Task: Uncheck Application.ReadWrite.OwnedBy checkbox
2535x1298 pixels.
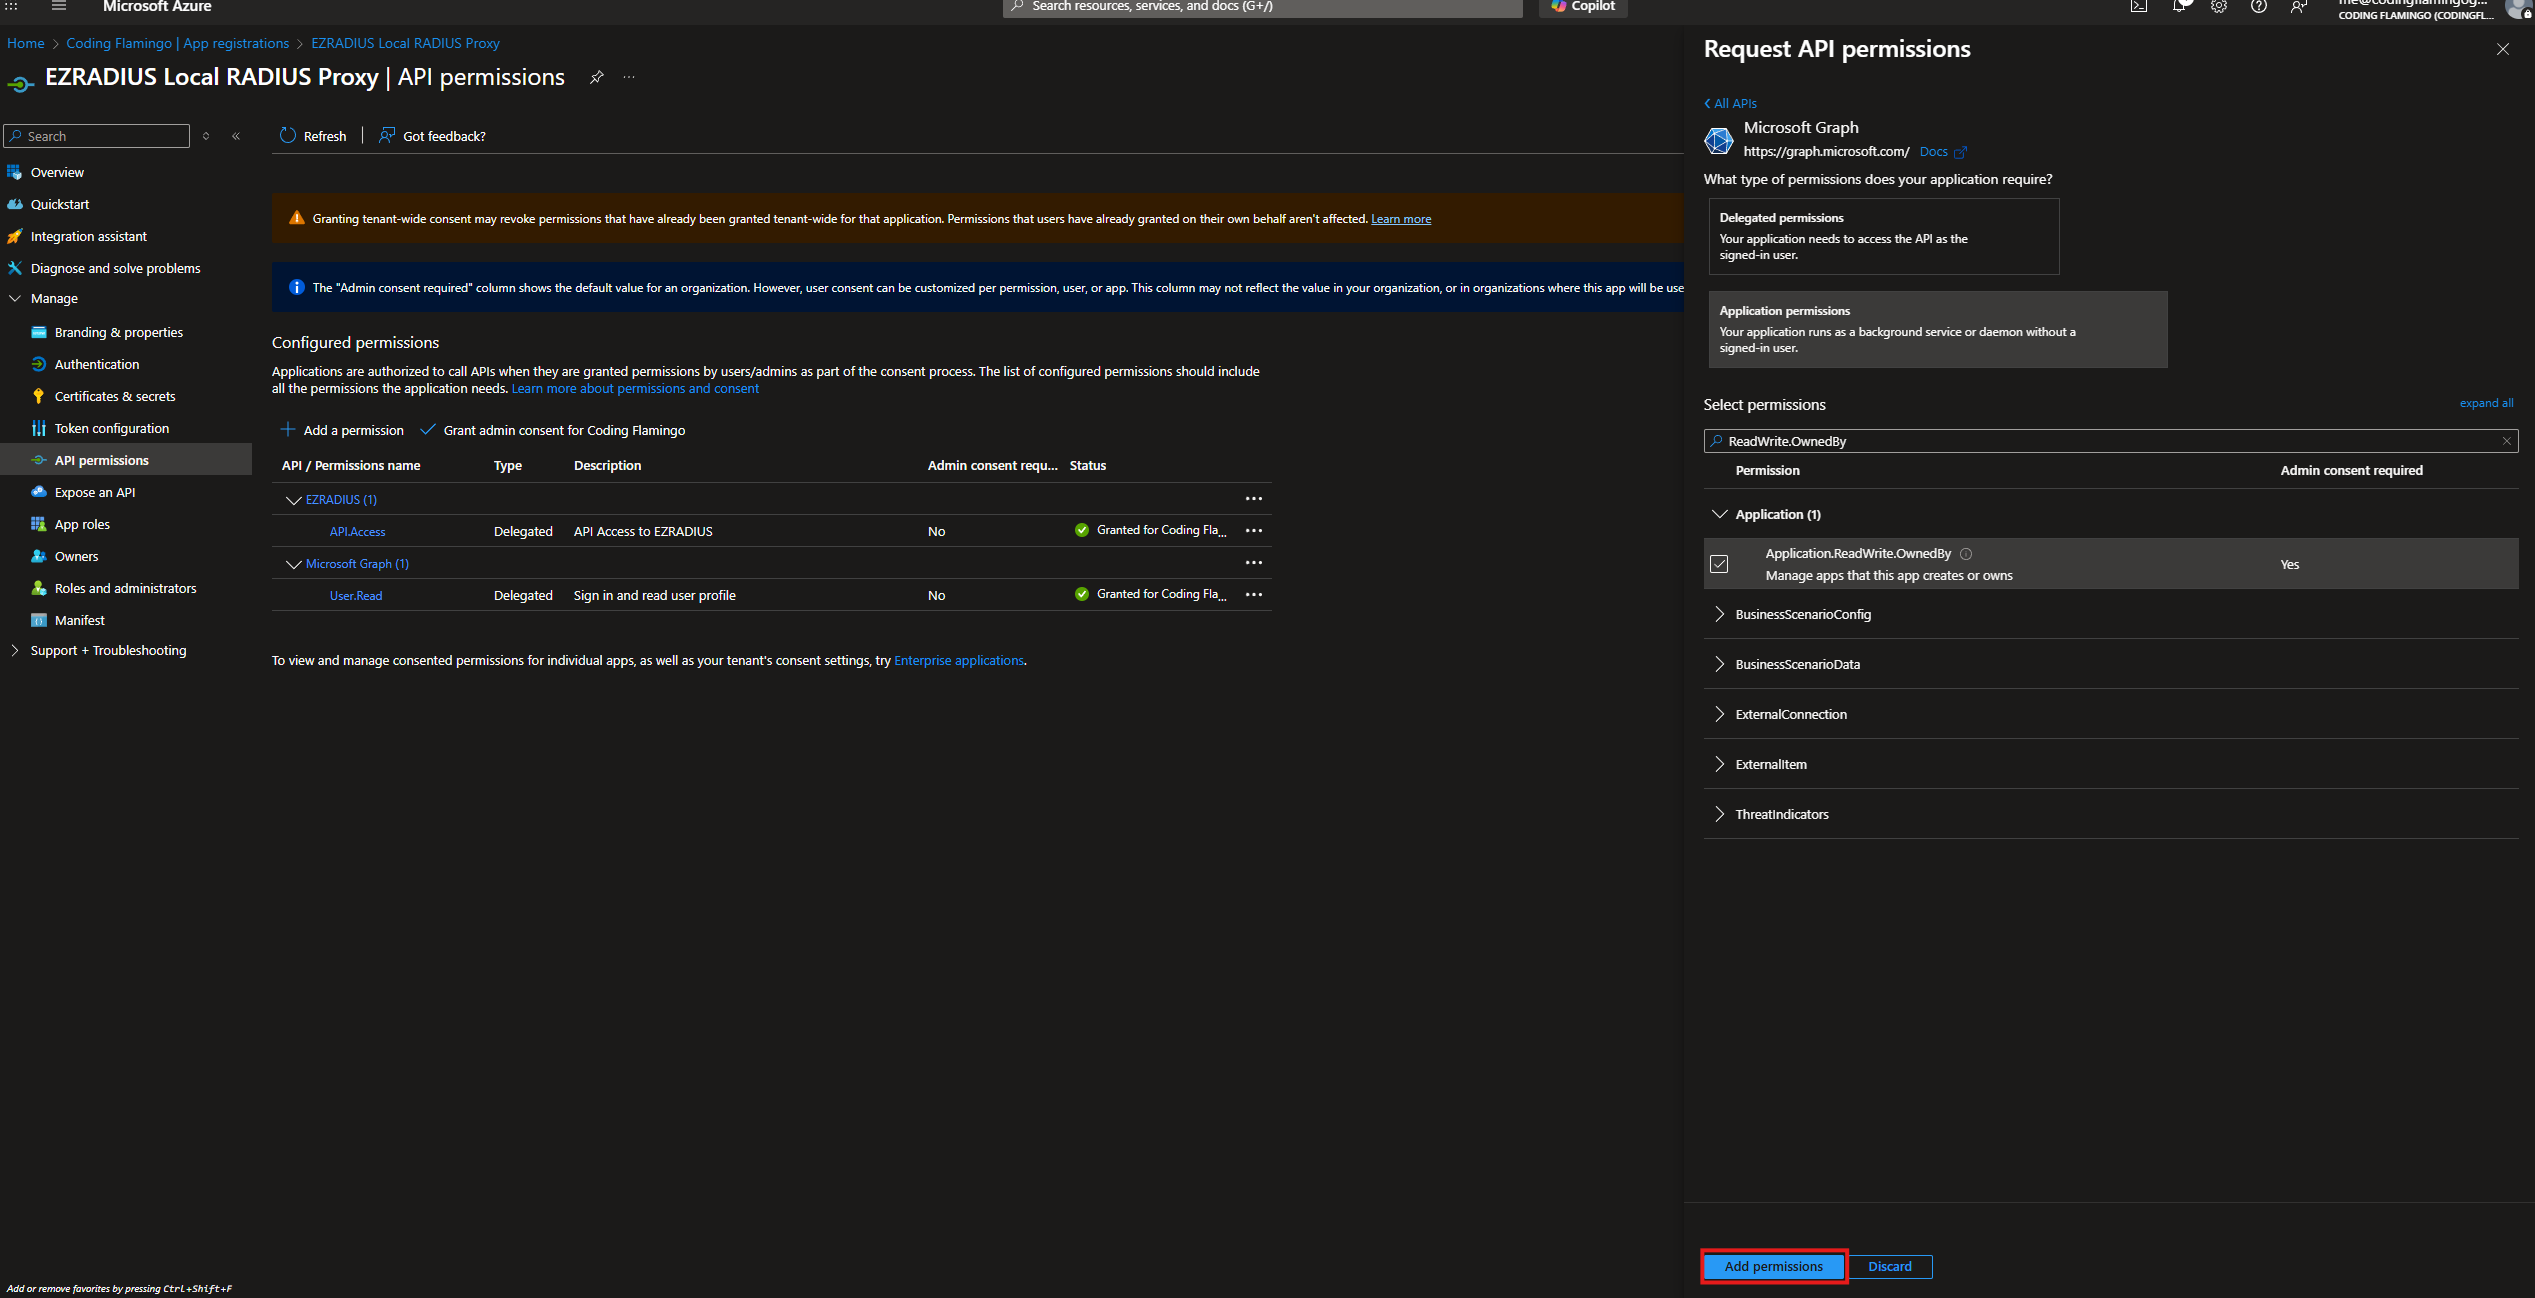Action: click(1719, 564)
